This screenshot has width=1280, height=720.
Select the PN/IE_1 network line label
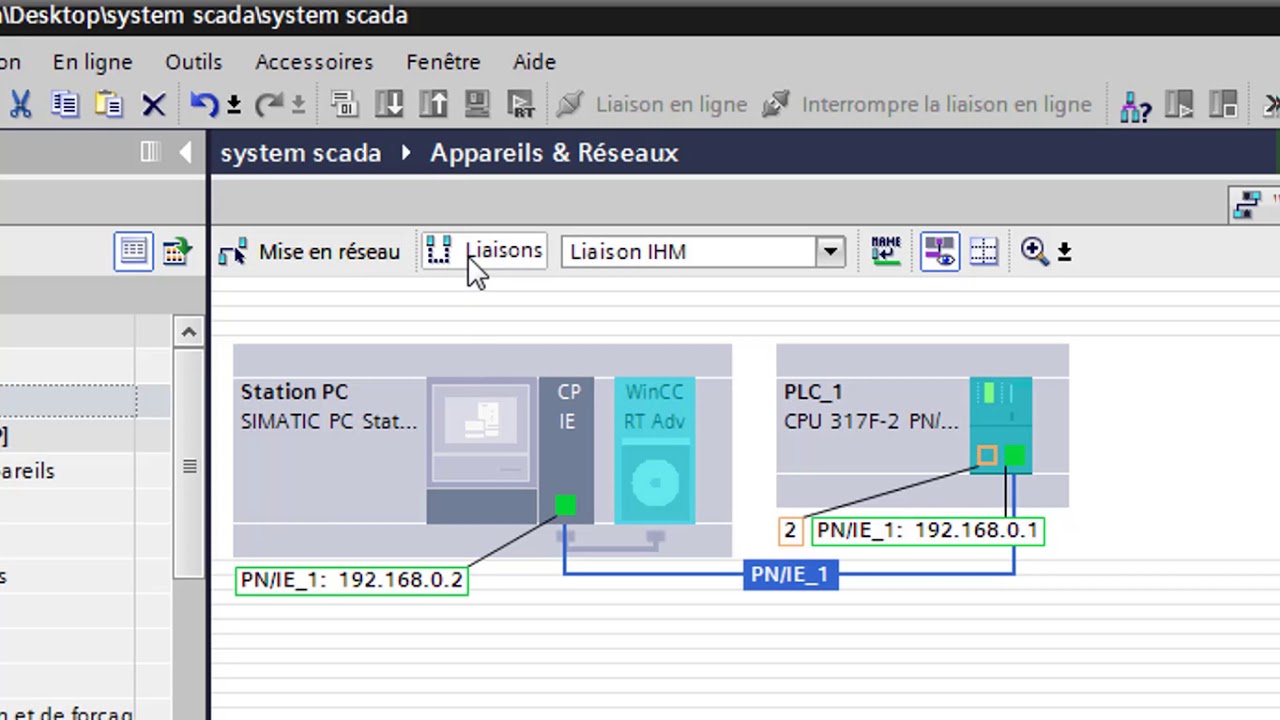coord(790,575)
